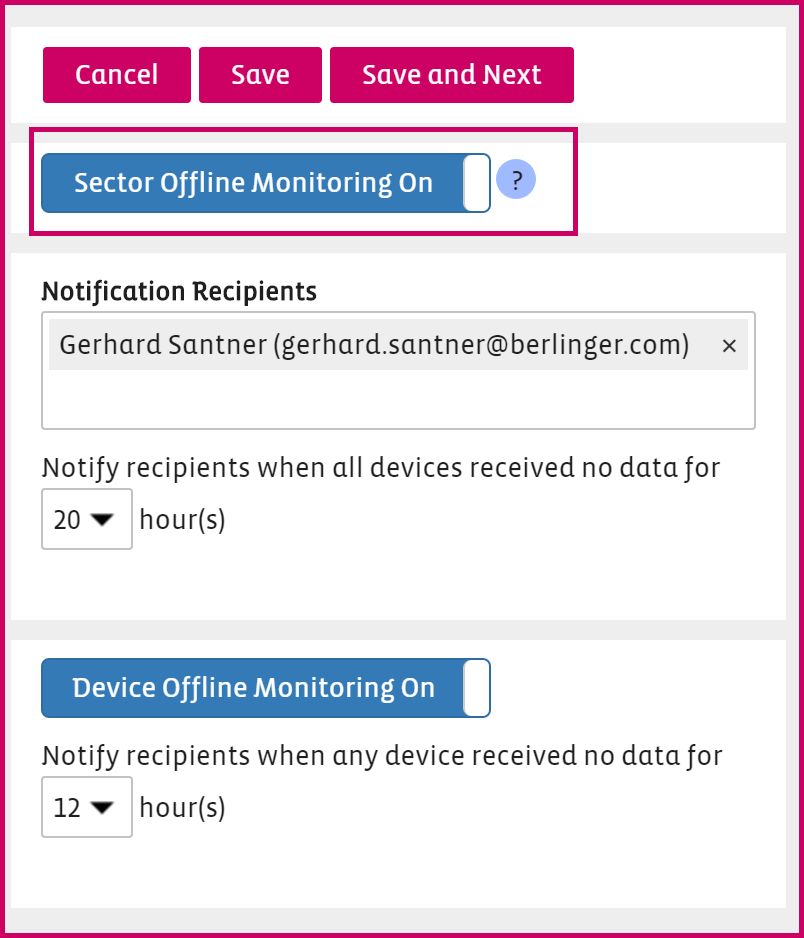This screenshot has width=804, height=938.
Task: Click Save and Next
Action: tap(451, 74)
